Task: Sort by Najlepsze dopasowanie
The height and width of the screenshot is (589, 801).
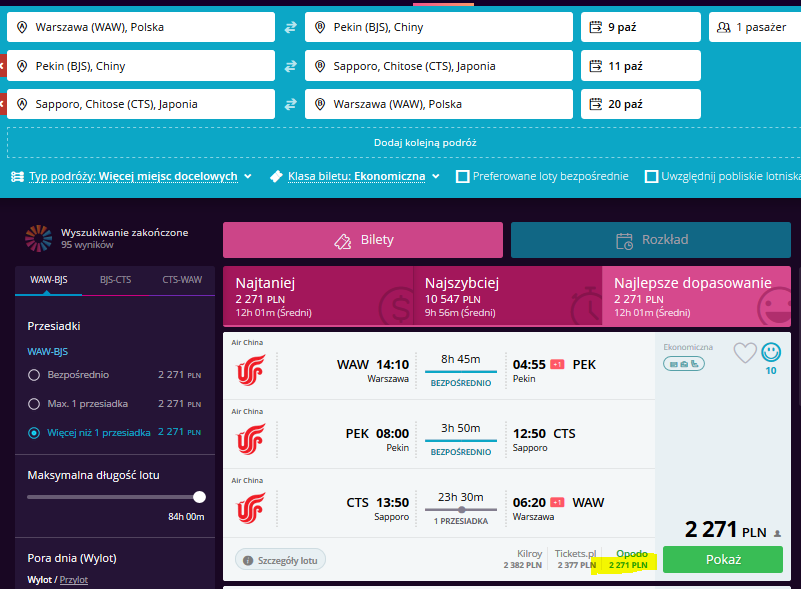Action: (x=696, y=296)
